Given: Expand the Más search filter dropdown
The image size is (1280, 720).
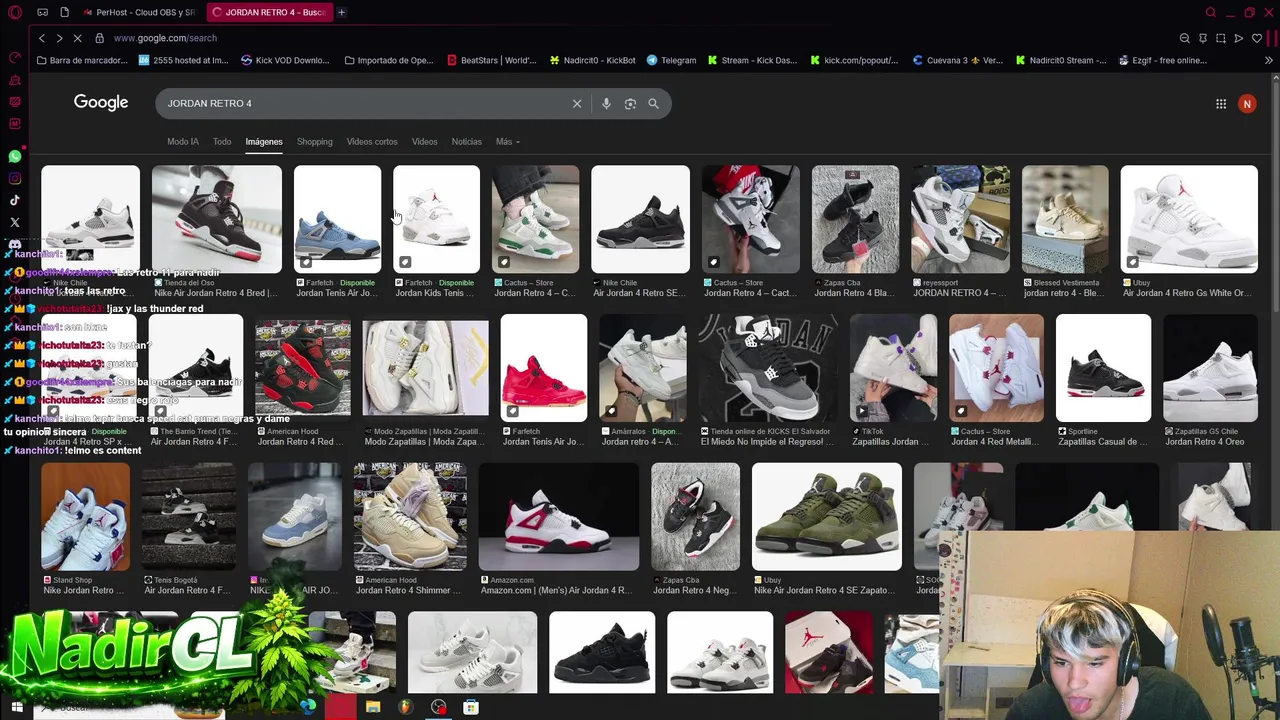Looking at the screenshot, I should [x=507, y=141].
